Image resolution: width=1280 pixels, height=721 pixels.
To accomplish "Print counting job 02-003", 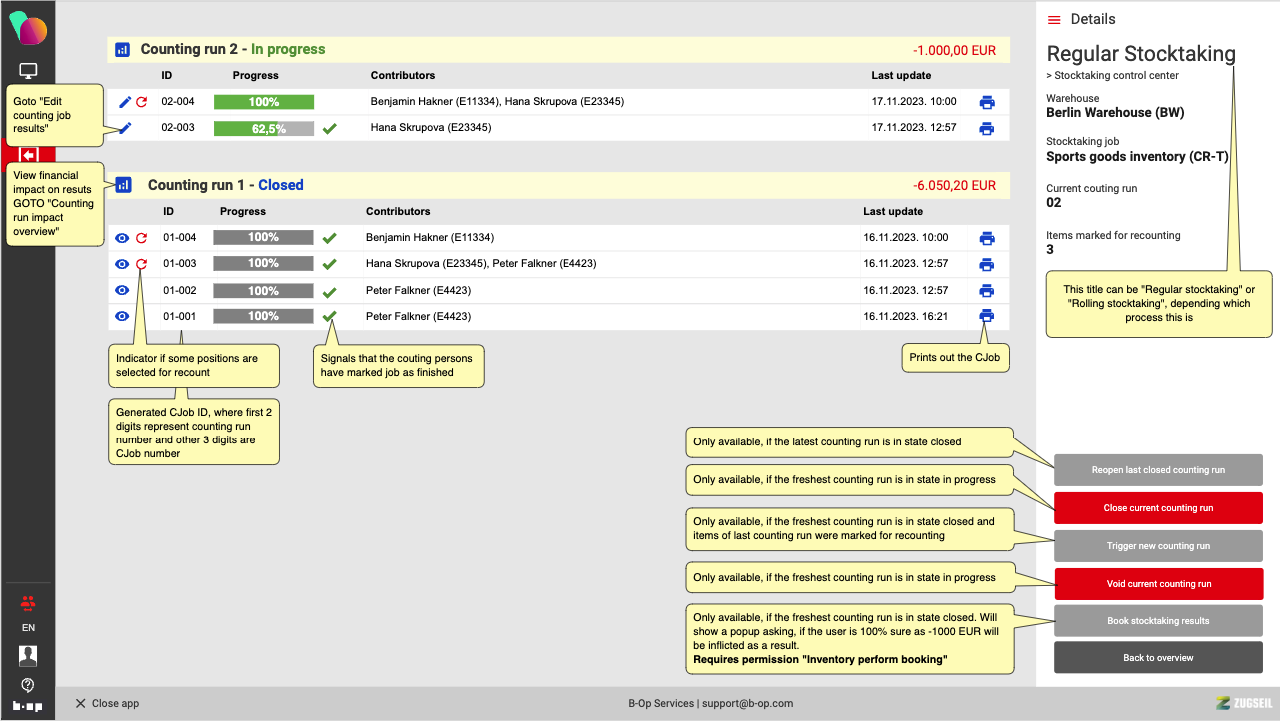I will pos(987,129).
